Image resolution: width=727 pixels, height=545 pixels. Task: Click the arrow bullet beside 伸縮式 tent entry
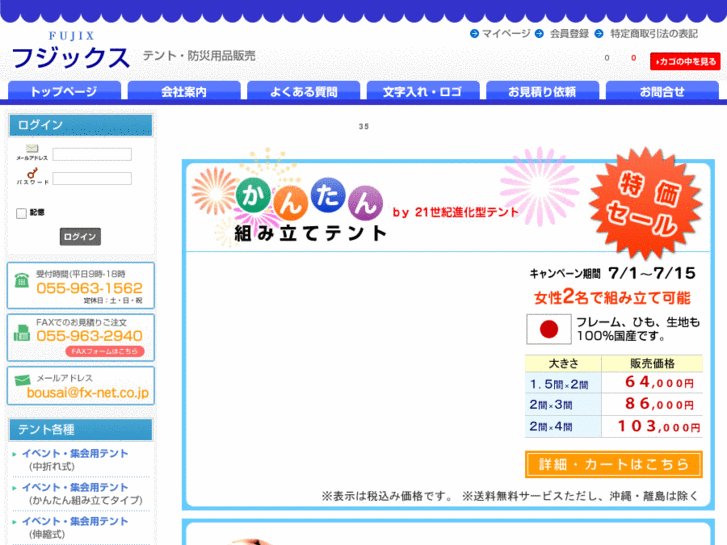click(15, 522)
